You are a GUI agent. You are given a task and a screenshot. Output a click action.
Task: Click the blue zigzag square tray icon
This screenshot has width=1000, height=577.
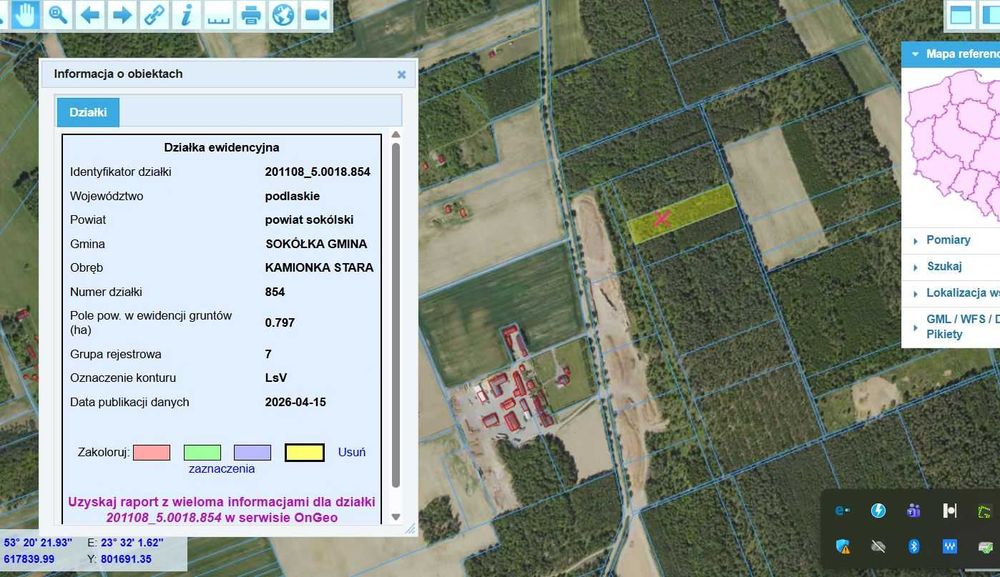point(950,546)
